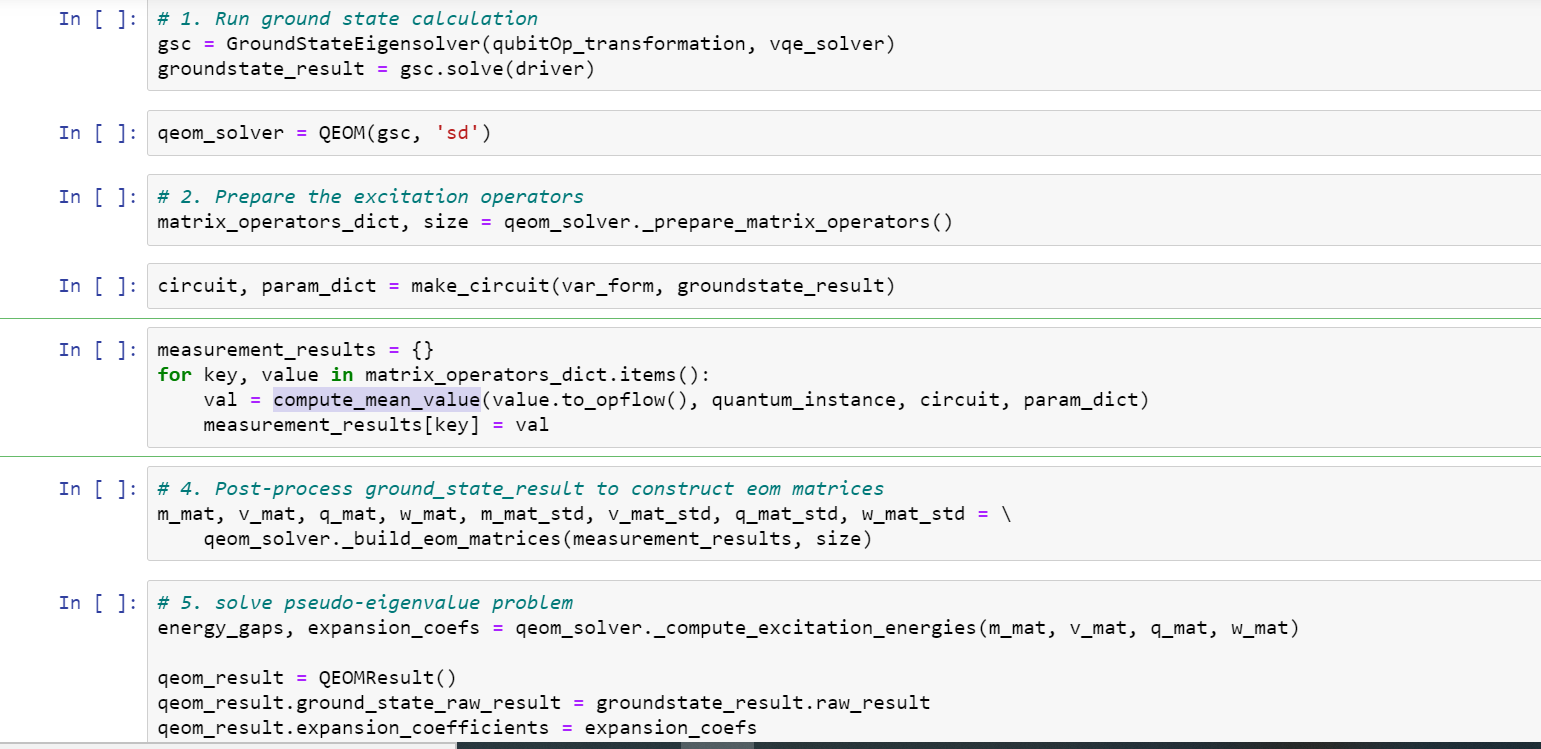Select the highlighted compute_mean_value function name
Viewport: 1541px width, 749px height.
[377, 400]
